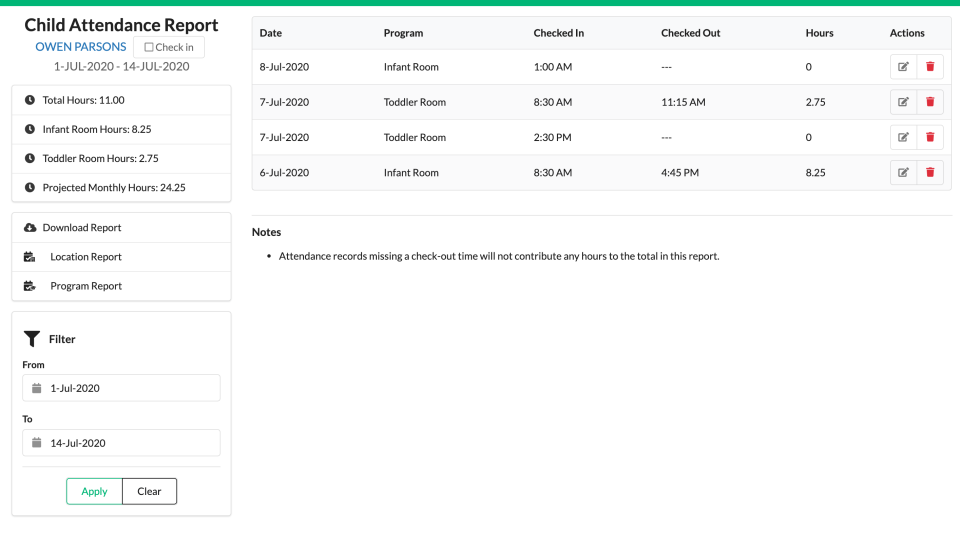Screen dimensions: 960x537
Task: Open Owen Parsons profile link
Action: 81,47
